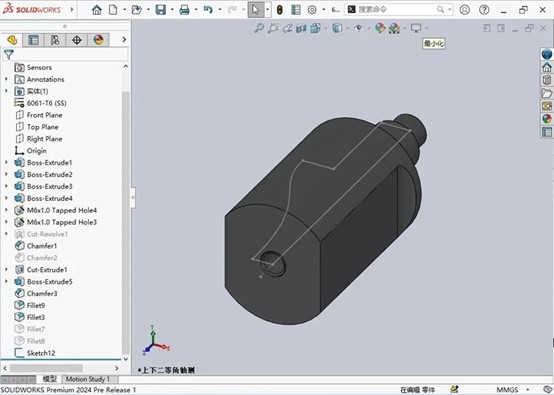Click Zoom to Fit view icon

tap(259, 28)
